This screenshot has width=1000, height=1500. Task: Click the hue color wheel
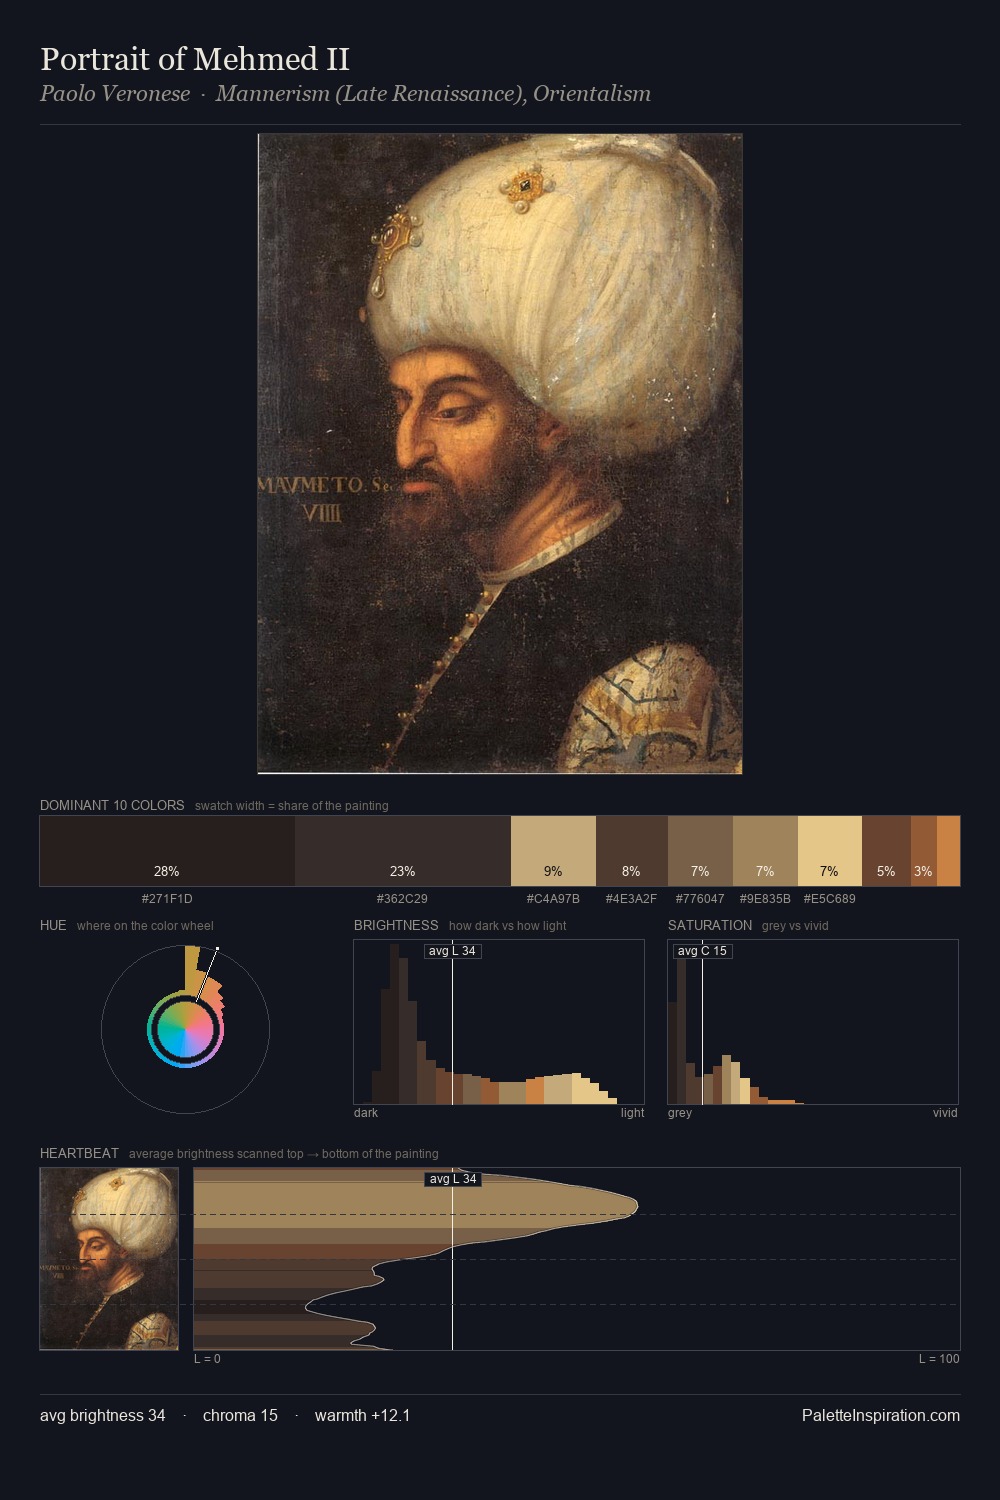point(185,1029)
